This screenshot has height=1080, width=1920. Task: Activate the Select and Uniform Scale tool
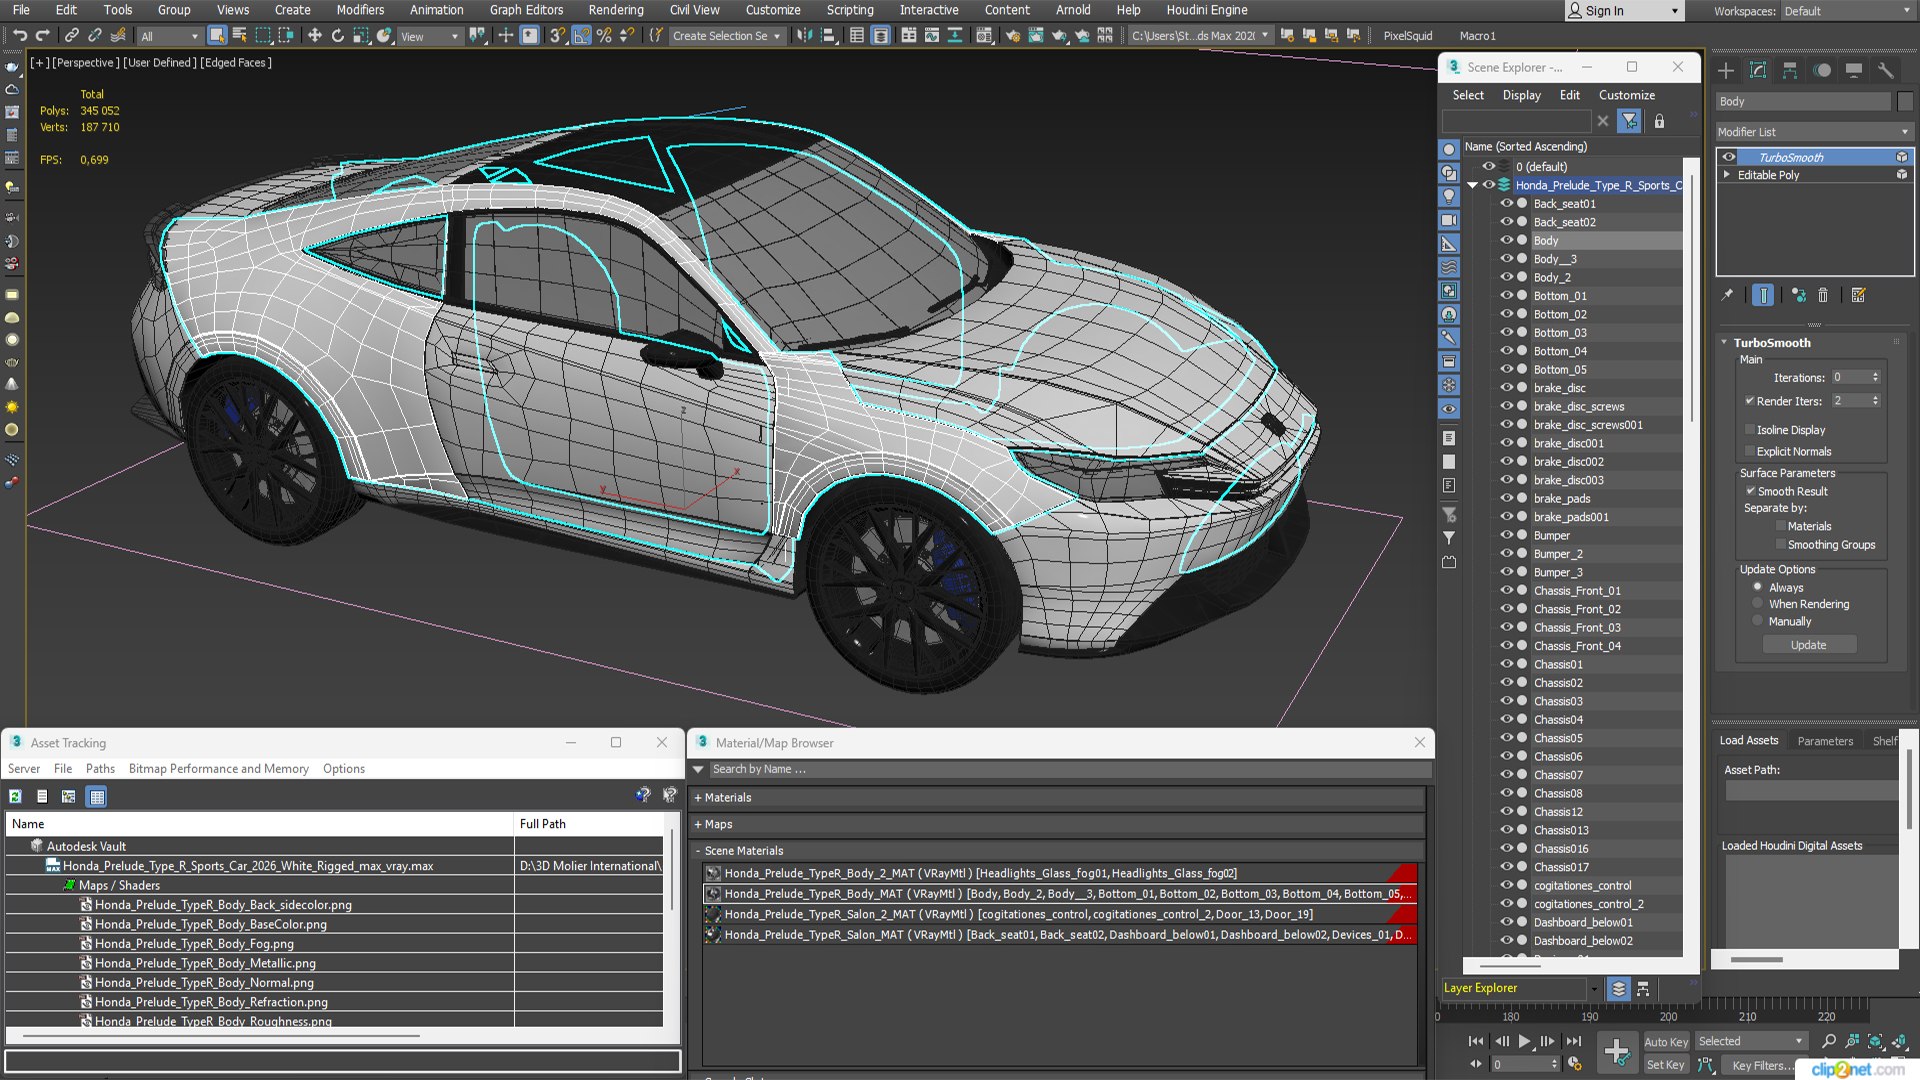point(360,36)
